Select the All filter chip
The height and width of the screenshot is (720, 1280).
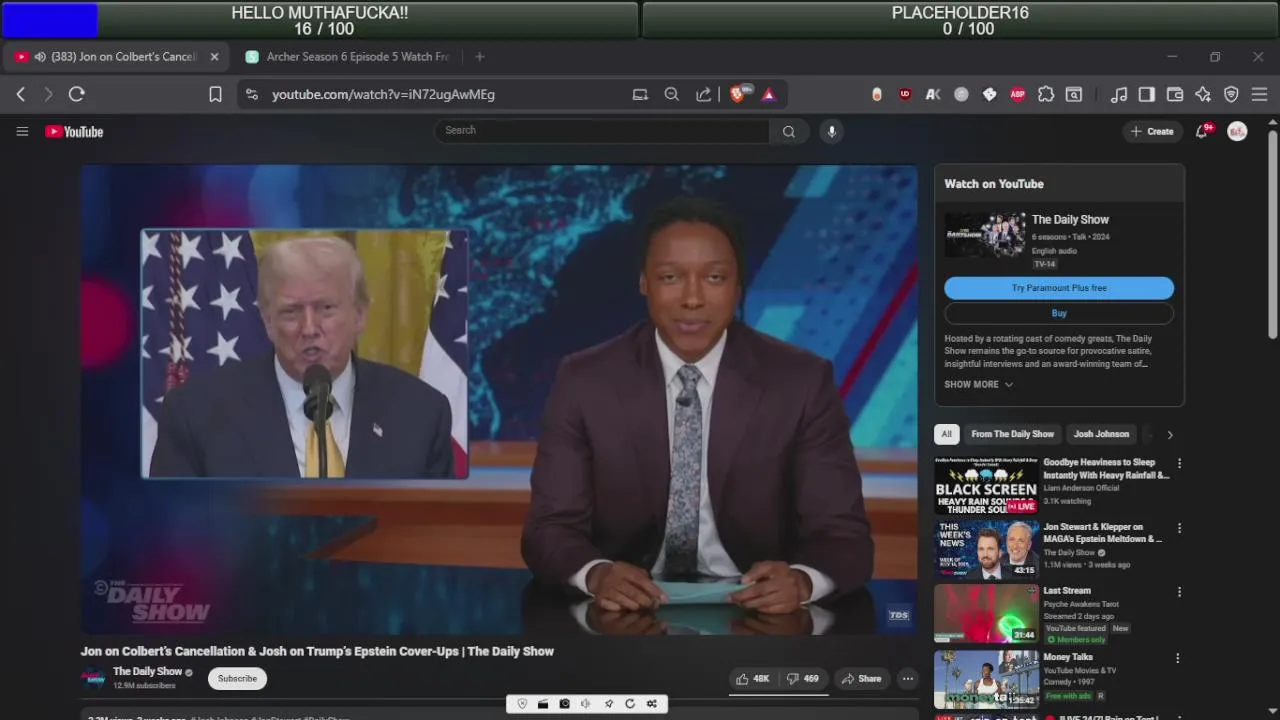[x=947, y=434]
